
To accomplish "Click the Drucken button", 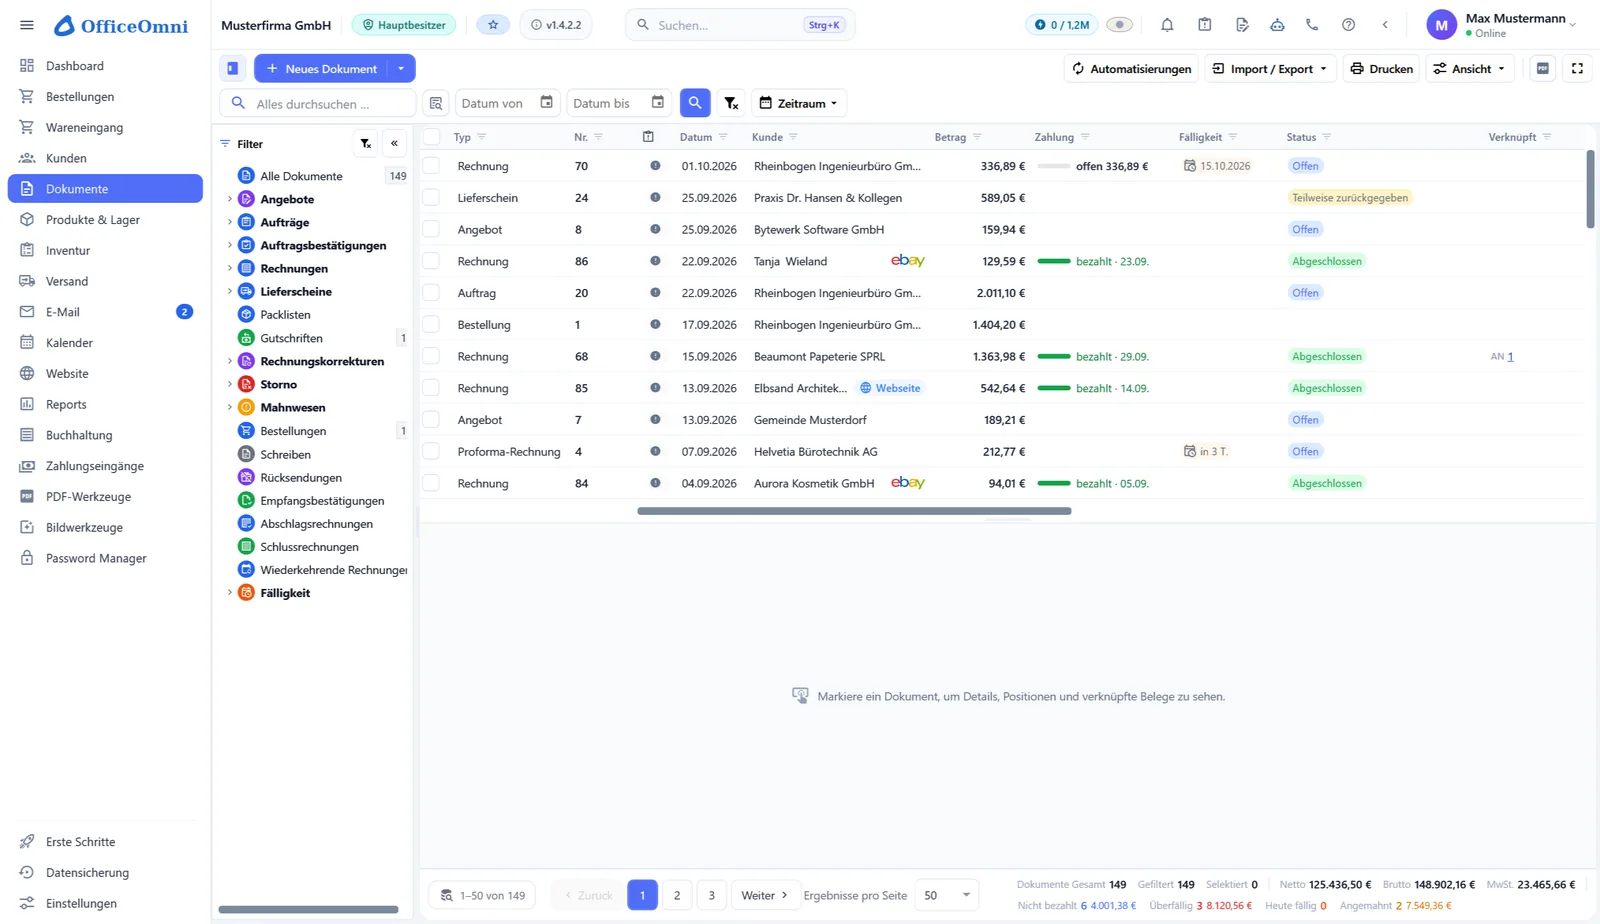I will (x=1381, y=68).
